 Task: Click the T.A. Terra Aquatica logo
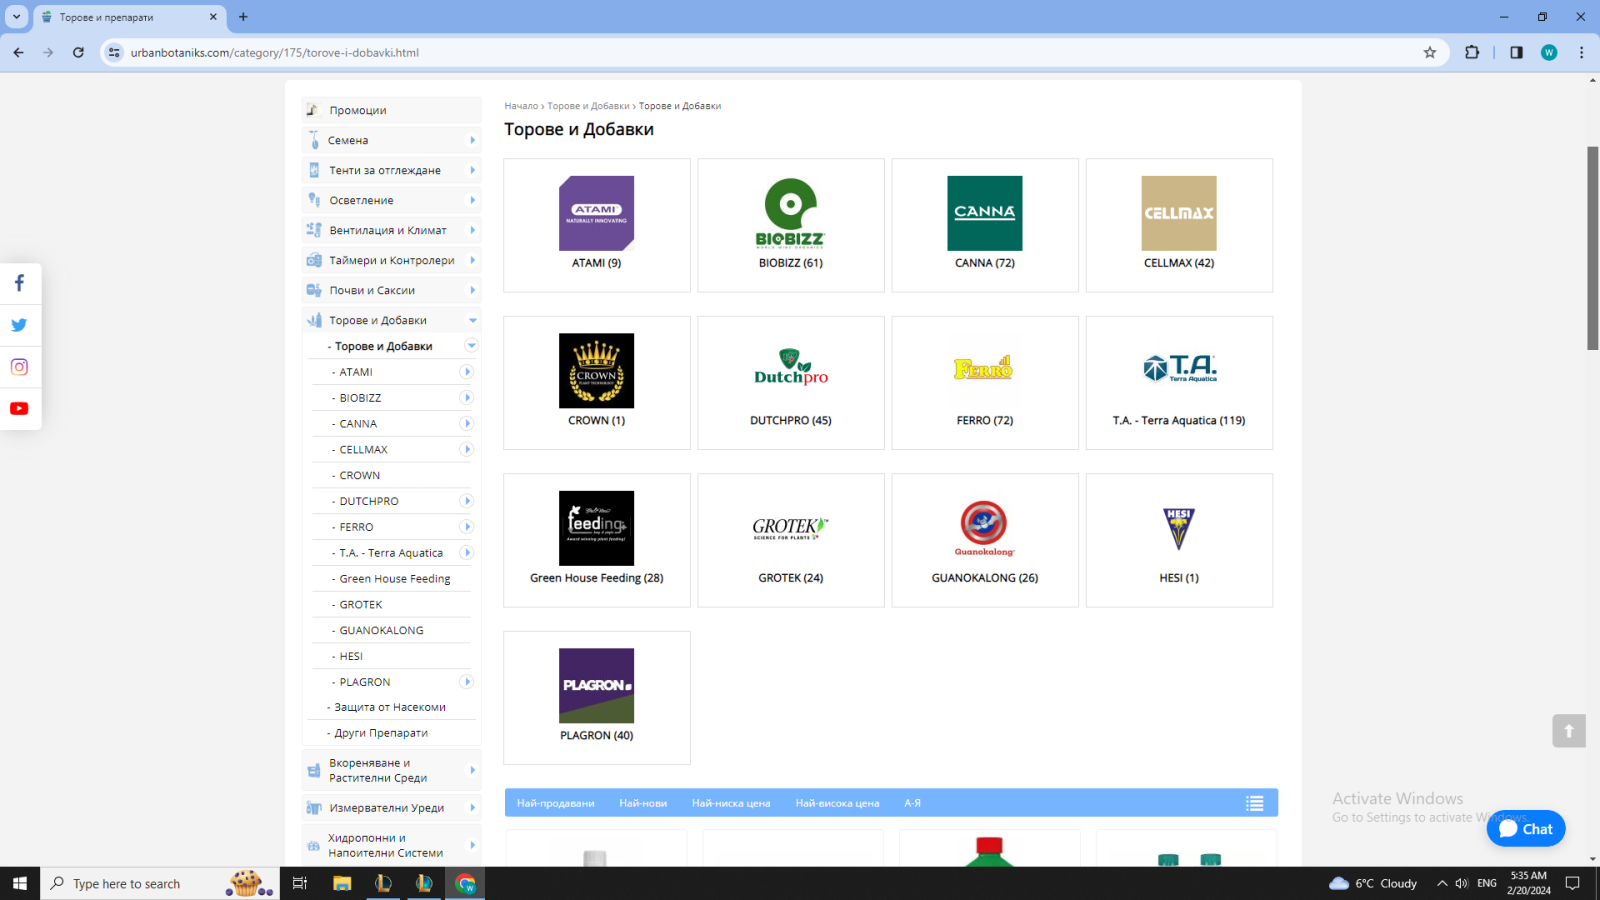[x=1179, y=368]
